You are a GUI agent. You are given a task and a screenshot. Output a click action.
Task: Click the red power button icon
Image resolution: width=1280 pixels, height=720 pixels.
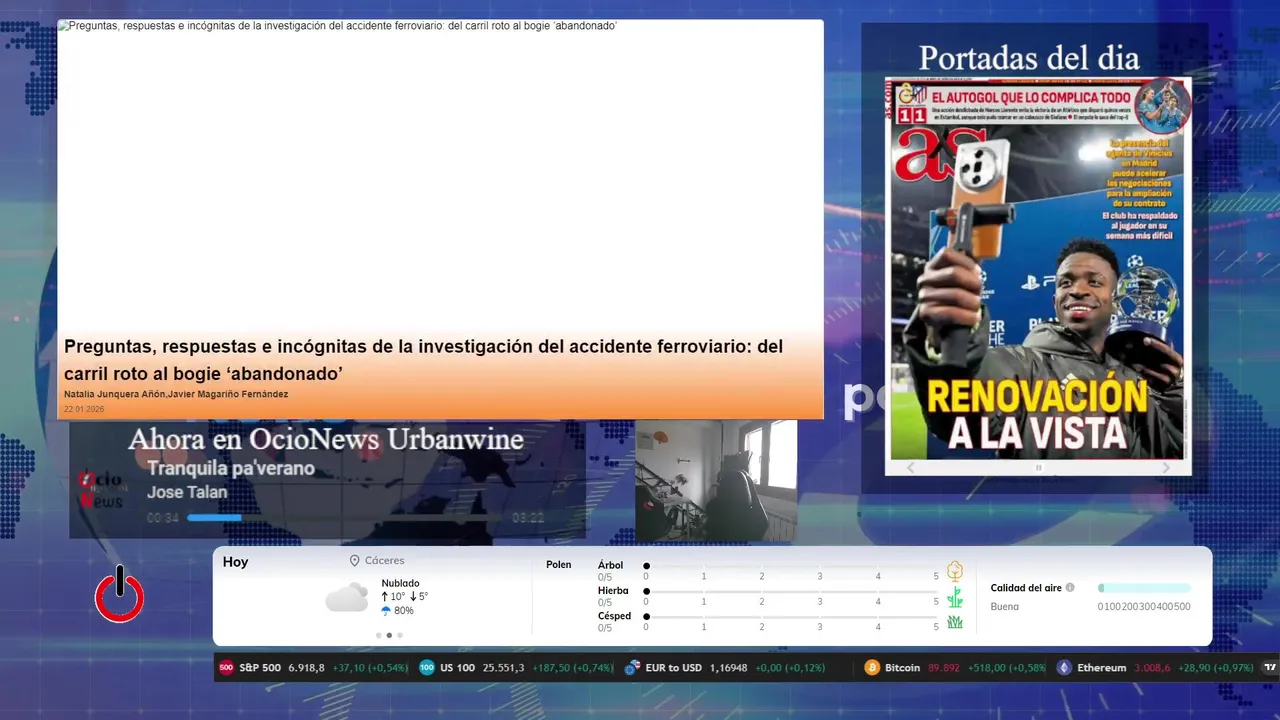coord(120,594)
